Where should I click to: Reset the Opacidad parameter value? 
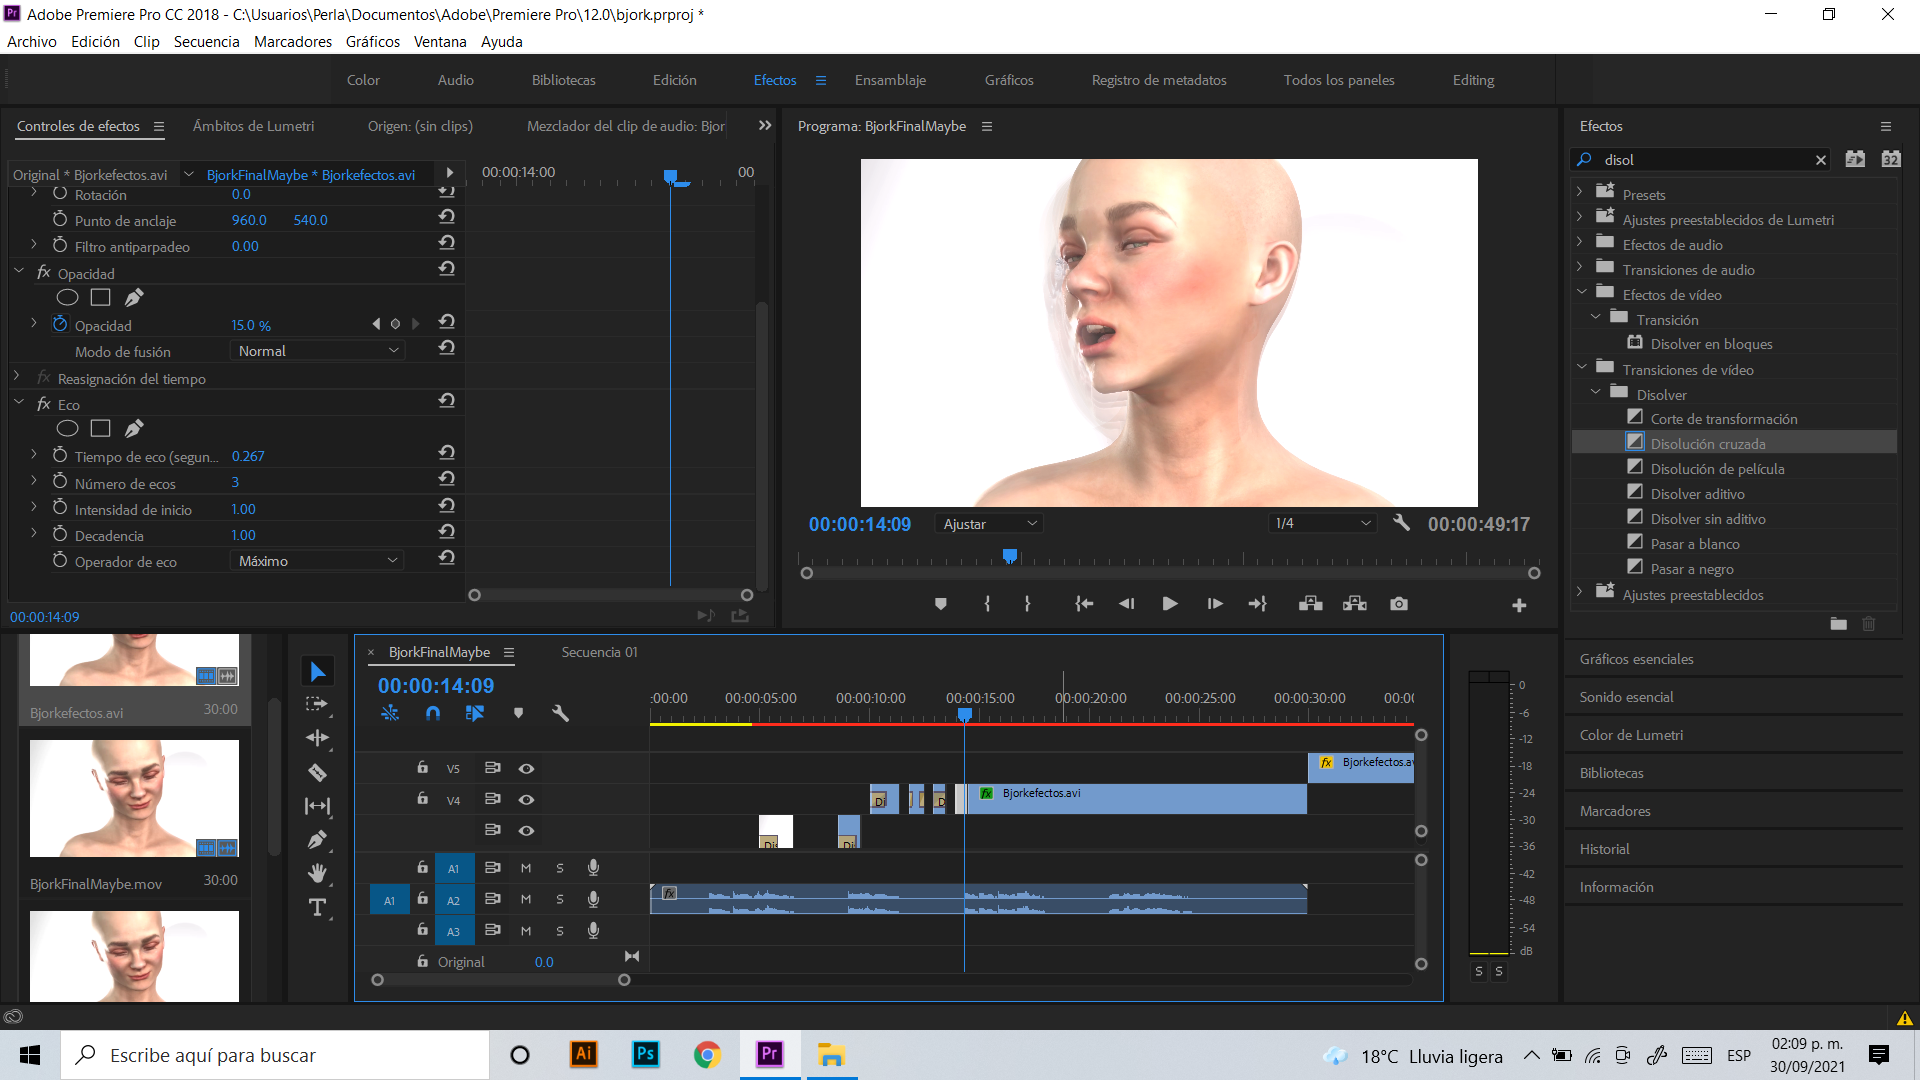(447, 322)
